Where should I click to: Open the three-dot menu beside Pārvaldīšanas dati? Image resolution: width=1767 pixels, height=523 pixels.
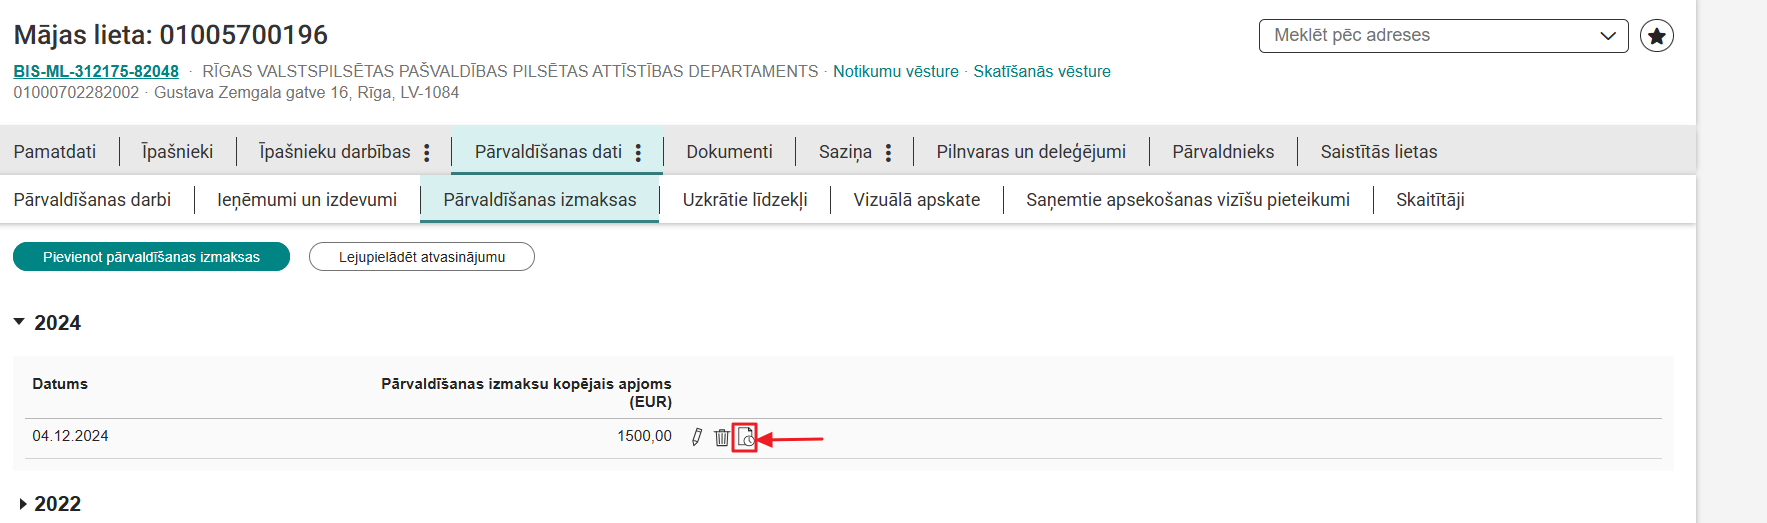click(638, 152)
